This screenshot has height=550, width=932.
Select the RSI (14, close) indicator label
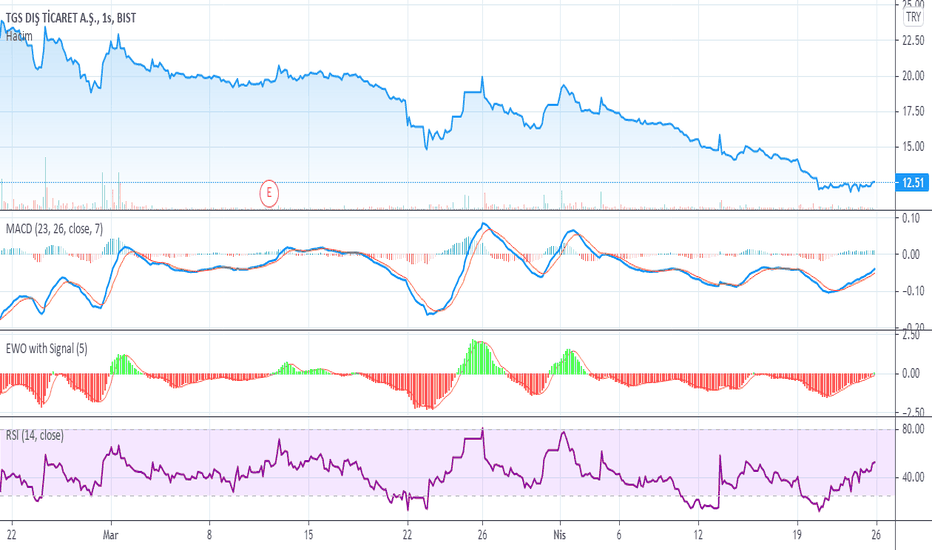(34, 435)
